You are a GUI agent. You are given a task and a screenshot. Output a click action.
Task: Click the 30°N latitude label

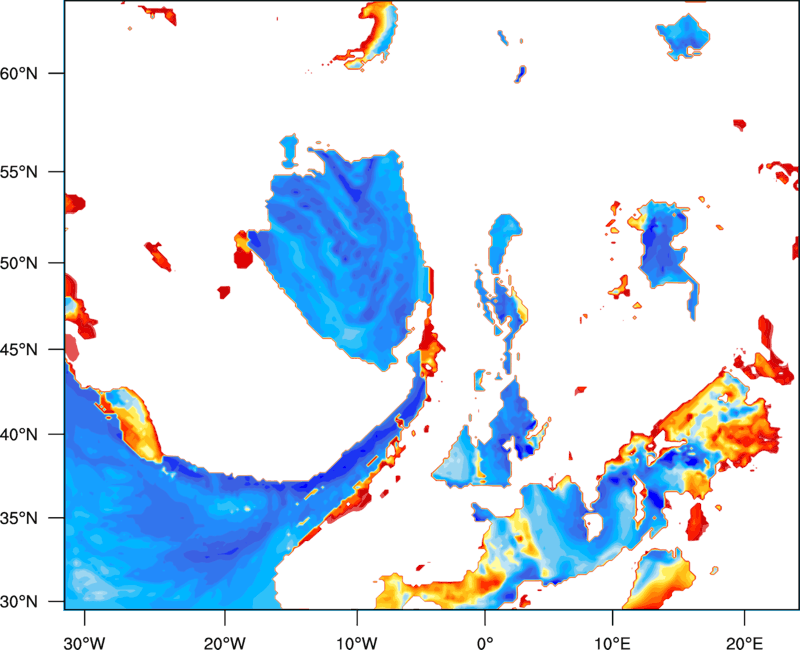[19, 602]
